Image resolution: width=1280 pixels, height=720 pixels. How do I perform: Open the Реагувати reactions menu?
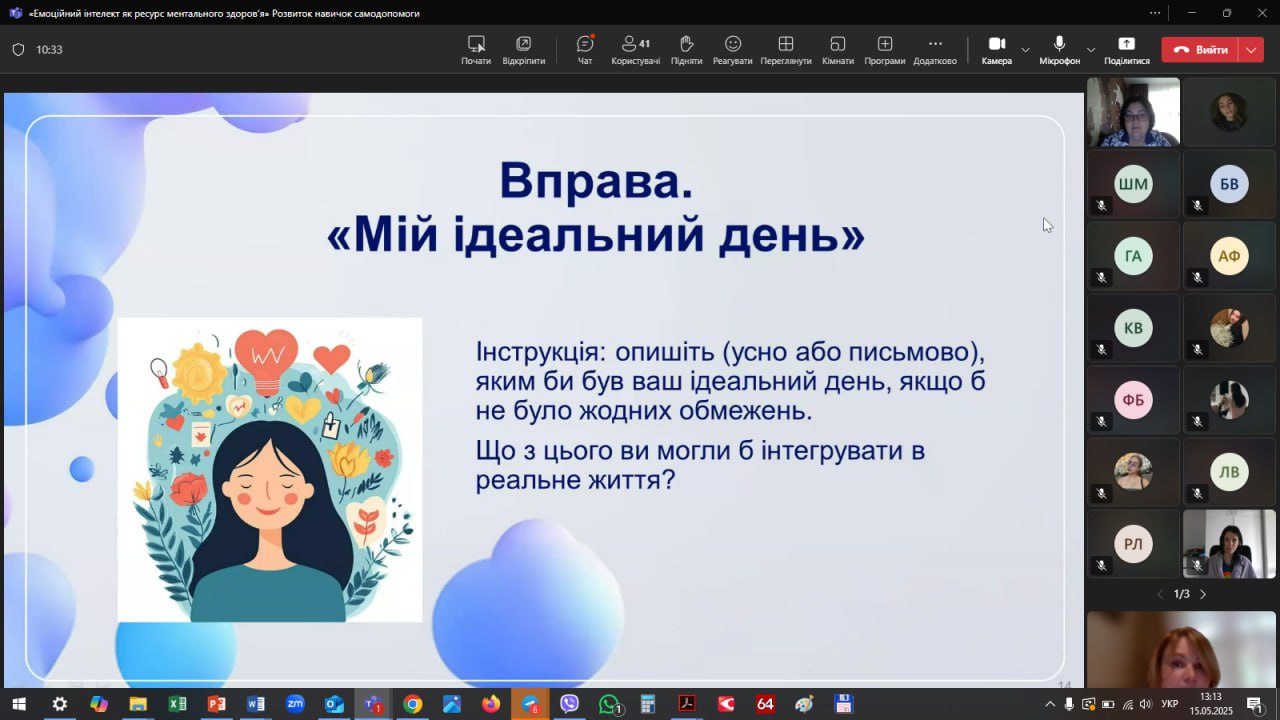click(732, 49)
